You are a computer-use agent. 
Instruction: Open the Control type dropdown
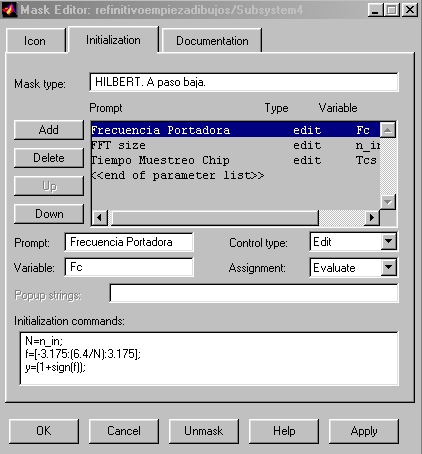click(389, 241)
